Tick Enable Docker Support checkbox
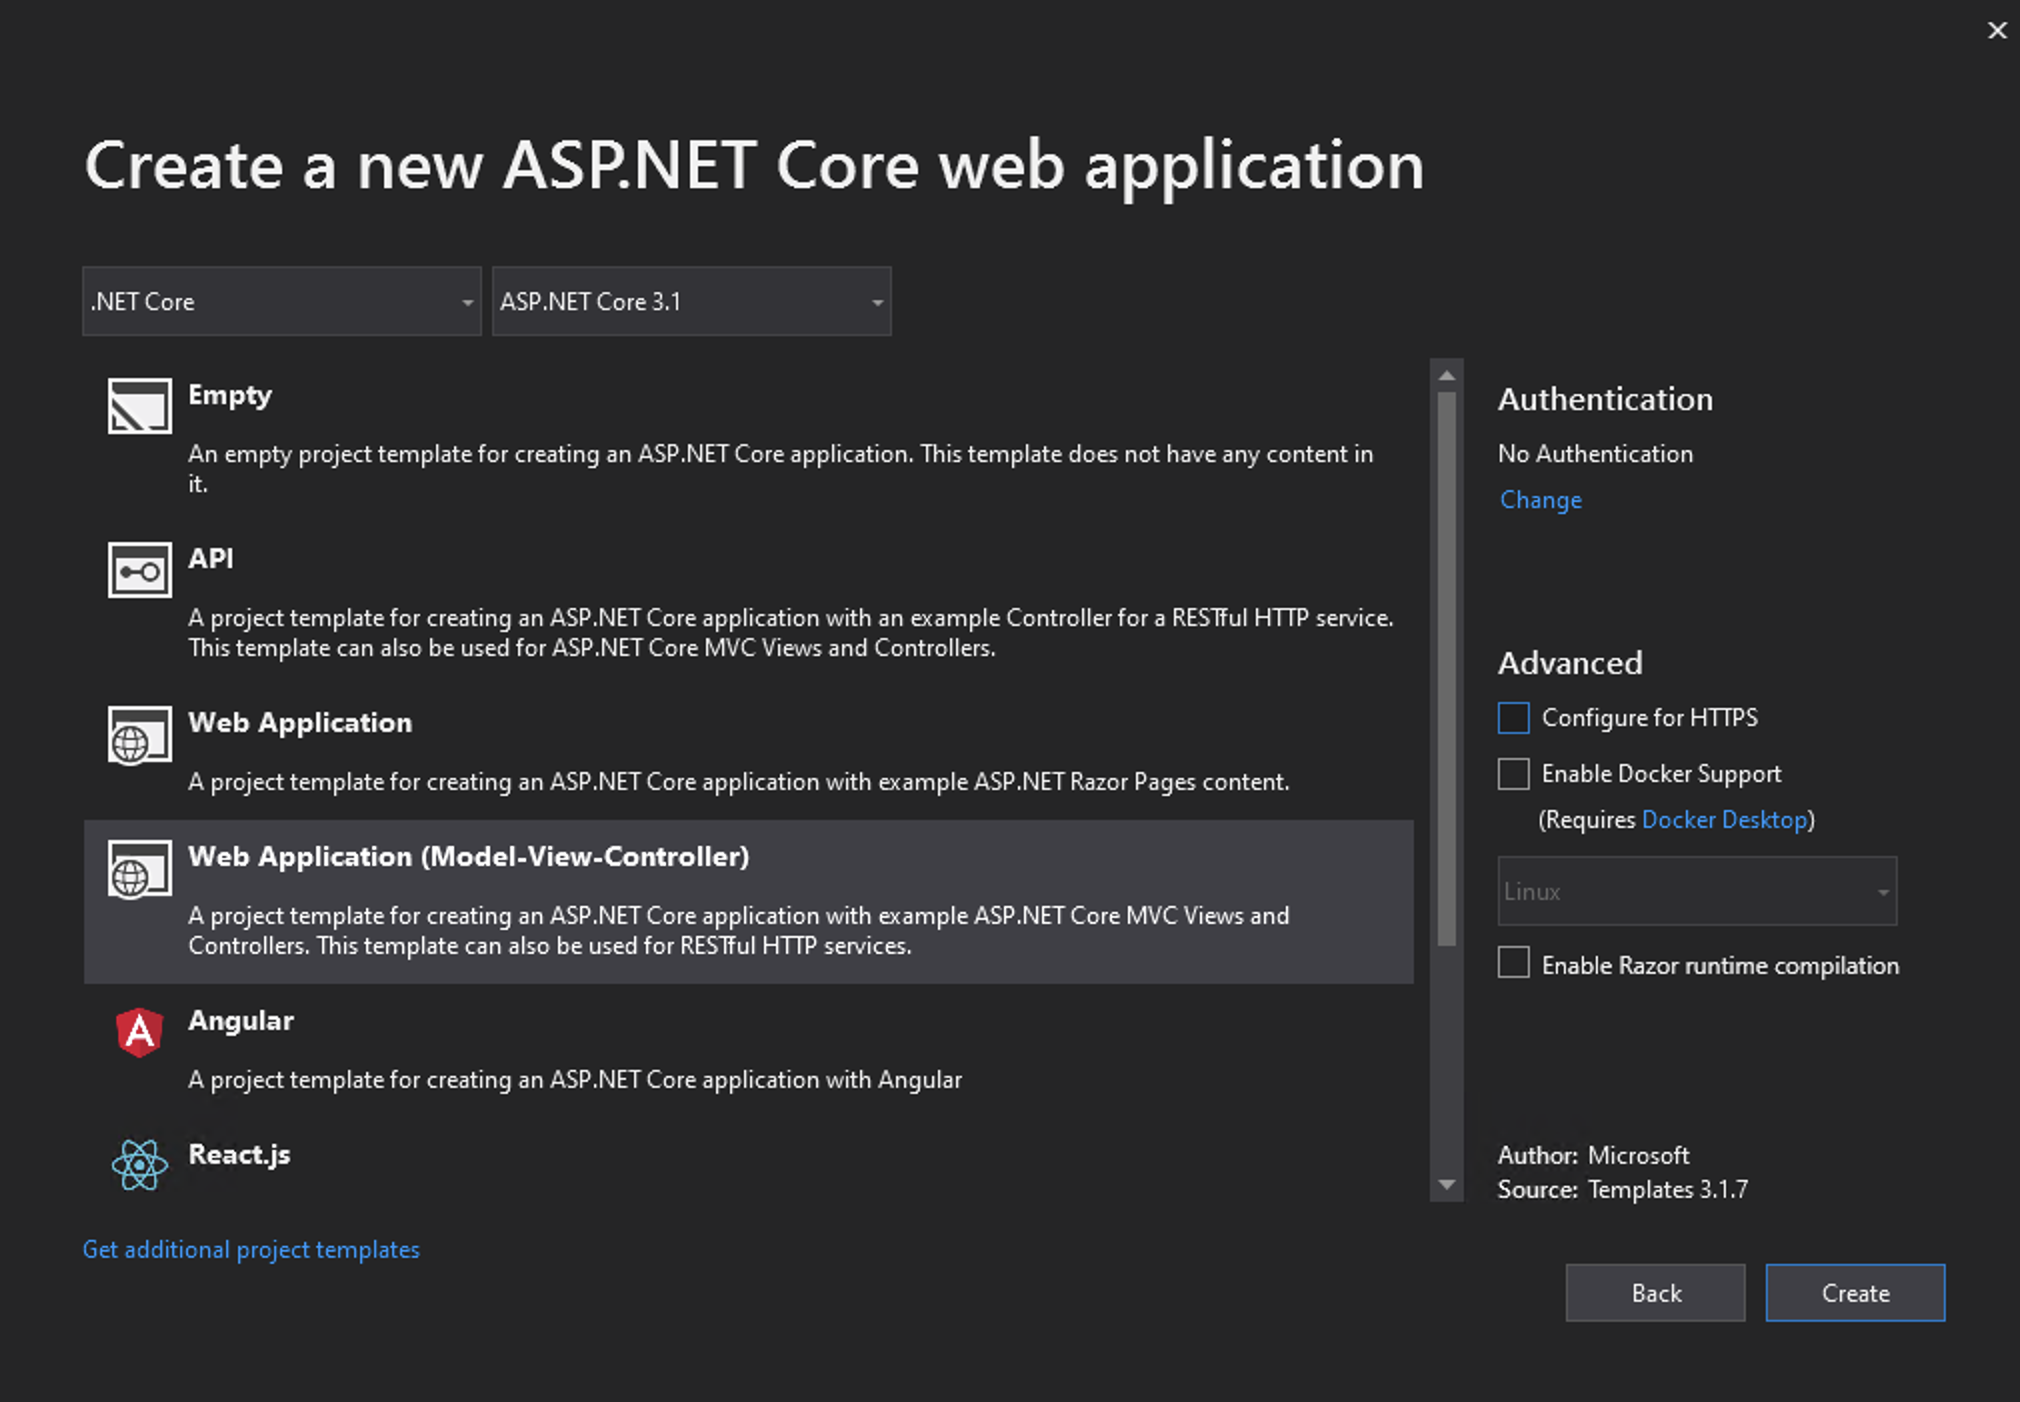This screenshot has width=2020, height=1402. pyautogui.click(x=1513, y=774)
